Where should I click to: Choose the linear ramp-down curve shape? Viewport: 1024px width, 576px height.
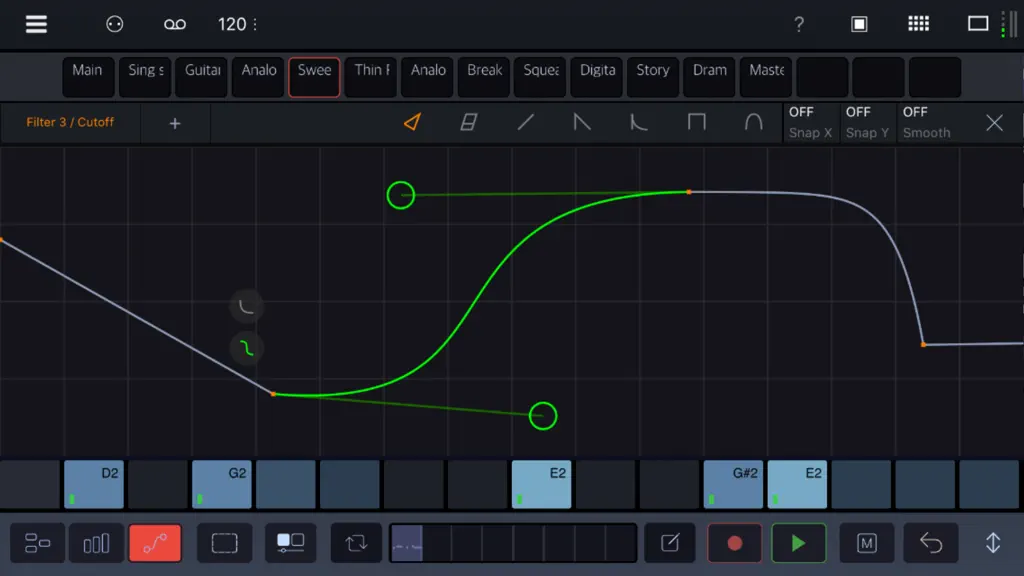pos(582,122)
